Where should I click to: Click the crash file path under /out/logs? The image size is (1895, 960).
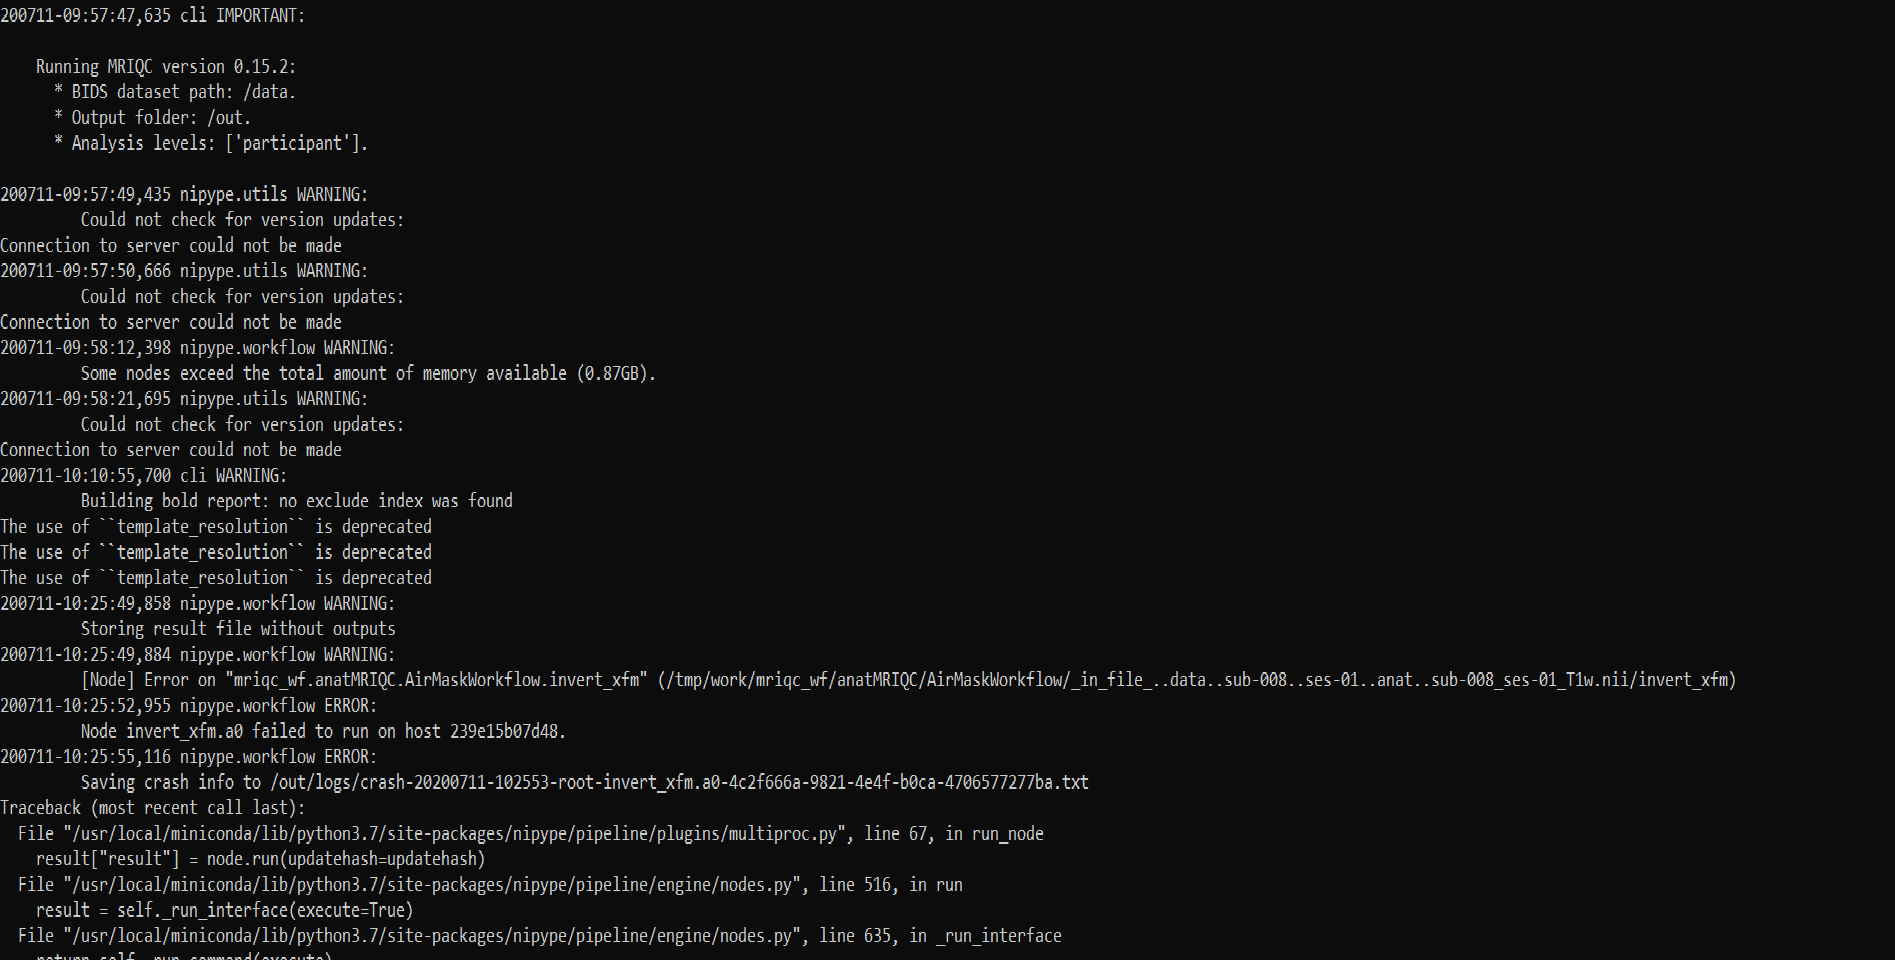coord(679,782)
